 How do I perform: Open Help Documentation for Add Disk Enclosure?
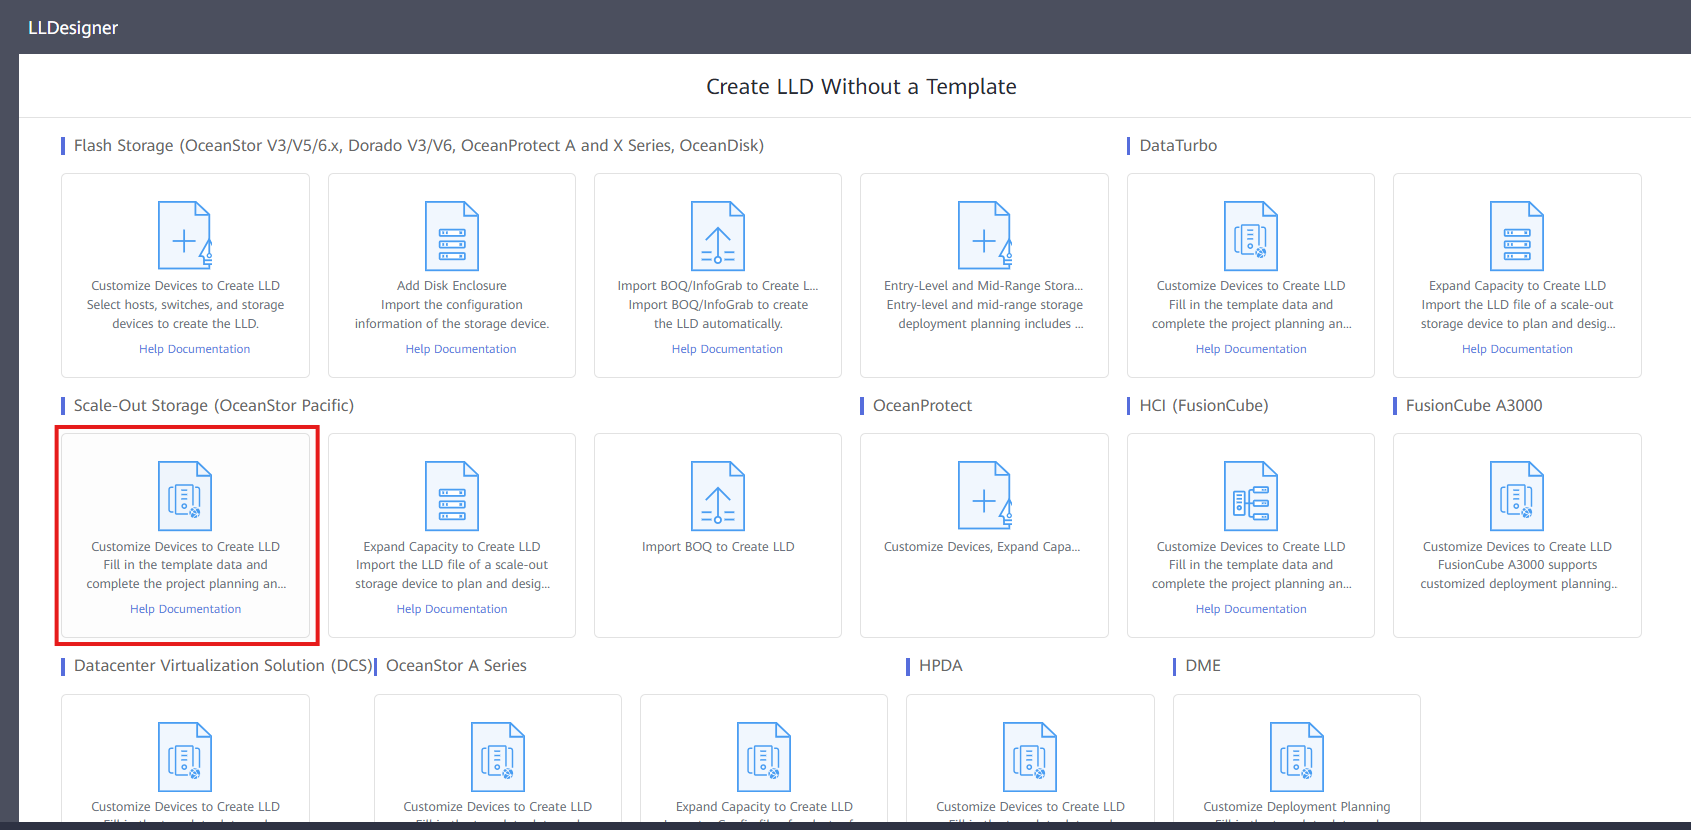(461, 349)
